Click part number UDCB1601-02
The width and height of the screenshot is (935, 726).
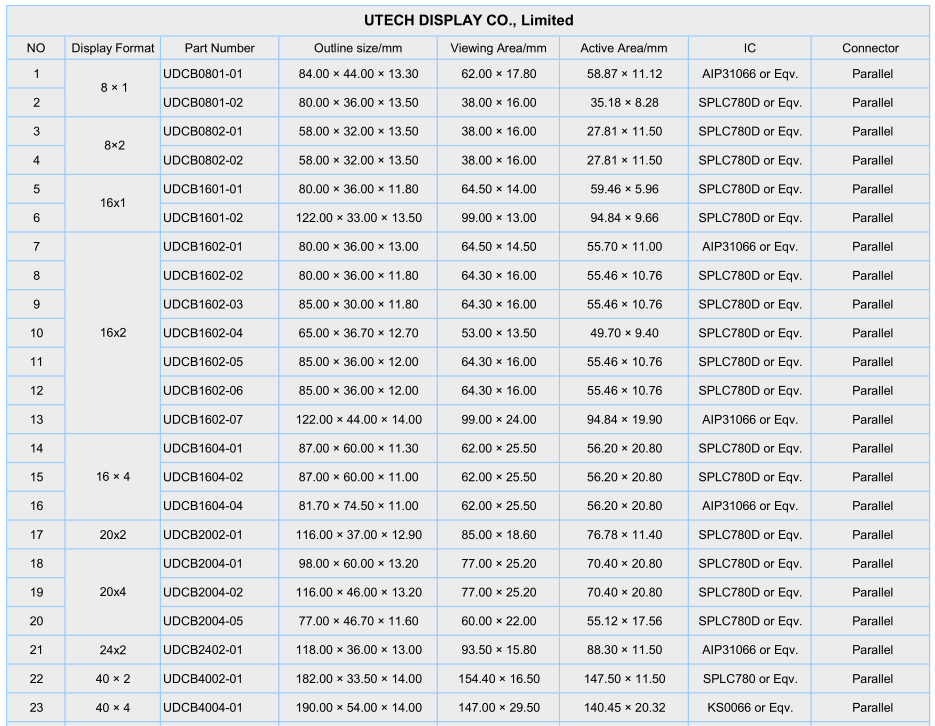(x=203, y=218)
